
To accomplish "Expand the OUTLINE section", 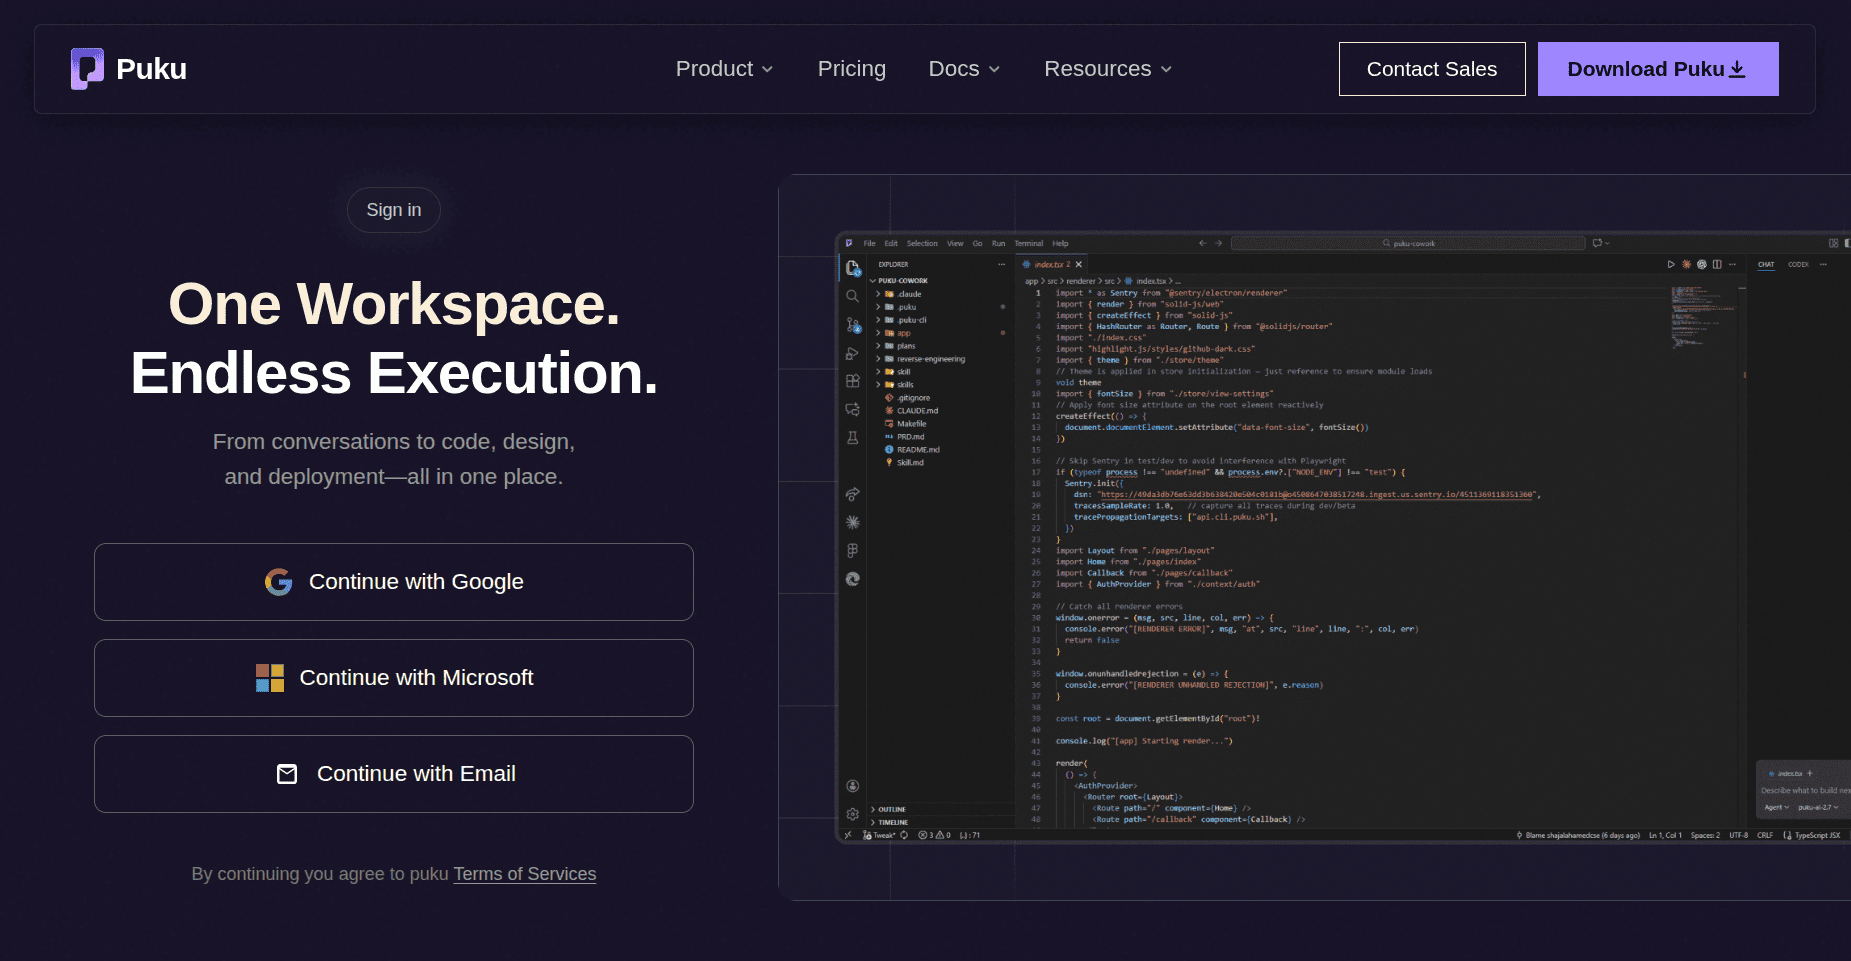I will 889,810.
